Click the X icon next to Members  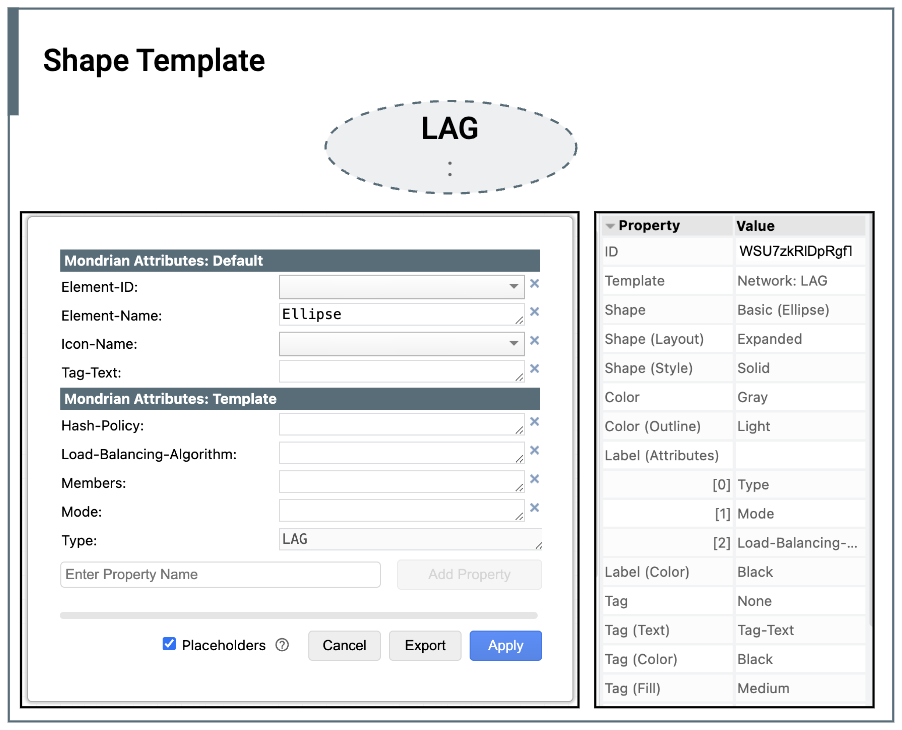pos(534,479)
